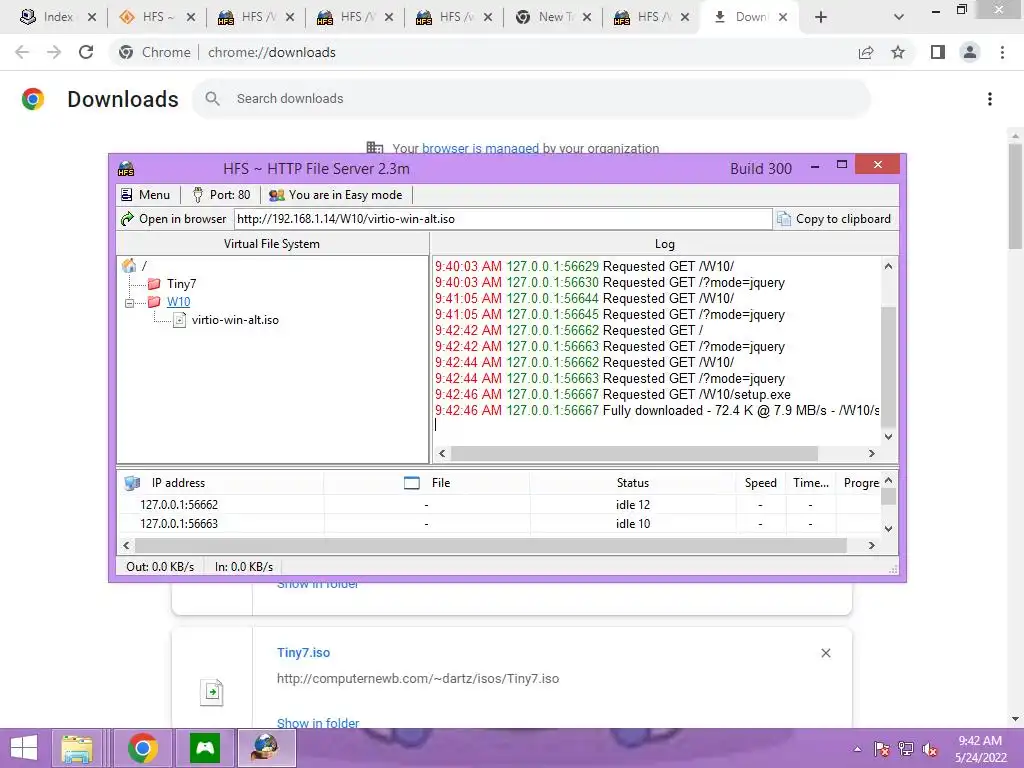Click the Speed column header
This screenshot has height=768, width=1024.
(x=760, y=483)
